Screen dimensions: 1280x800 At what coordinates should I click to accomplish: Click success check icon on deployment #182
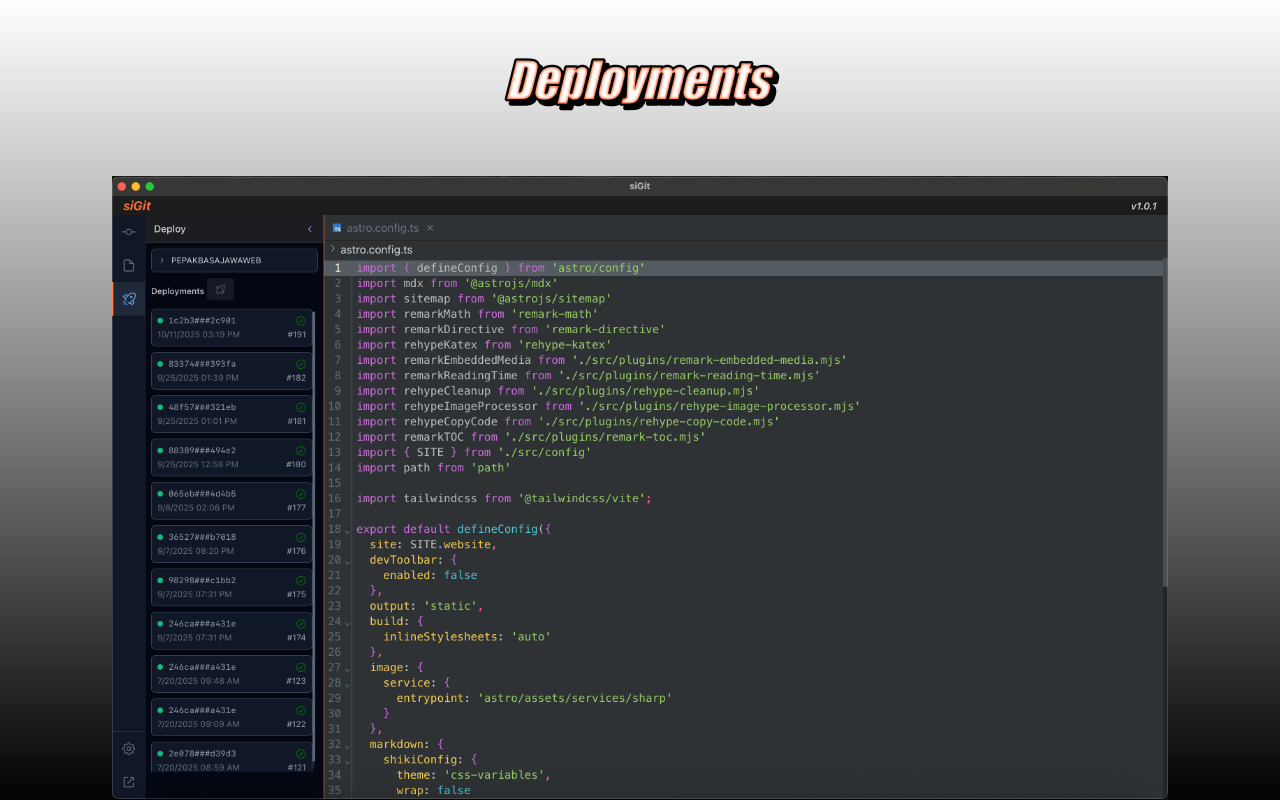tap(301, 364)
